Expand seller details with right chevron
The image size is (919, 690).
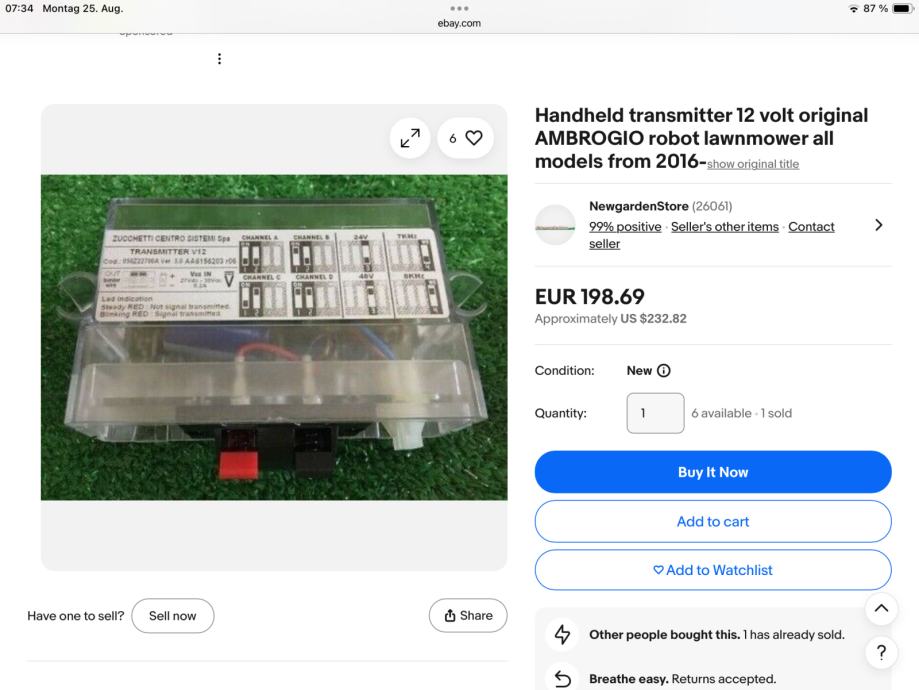[878, 225]
